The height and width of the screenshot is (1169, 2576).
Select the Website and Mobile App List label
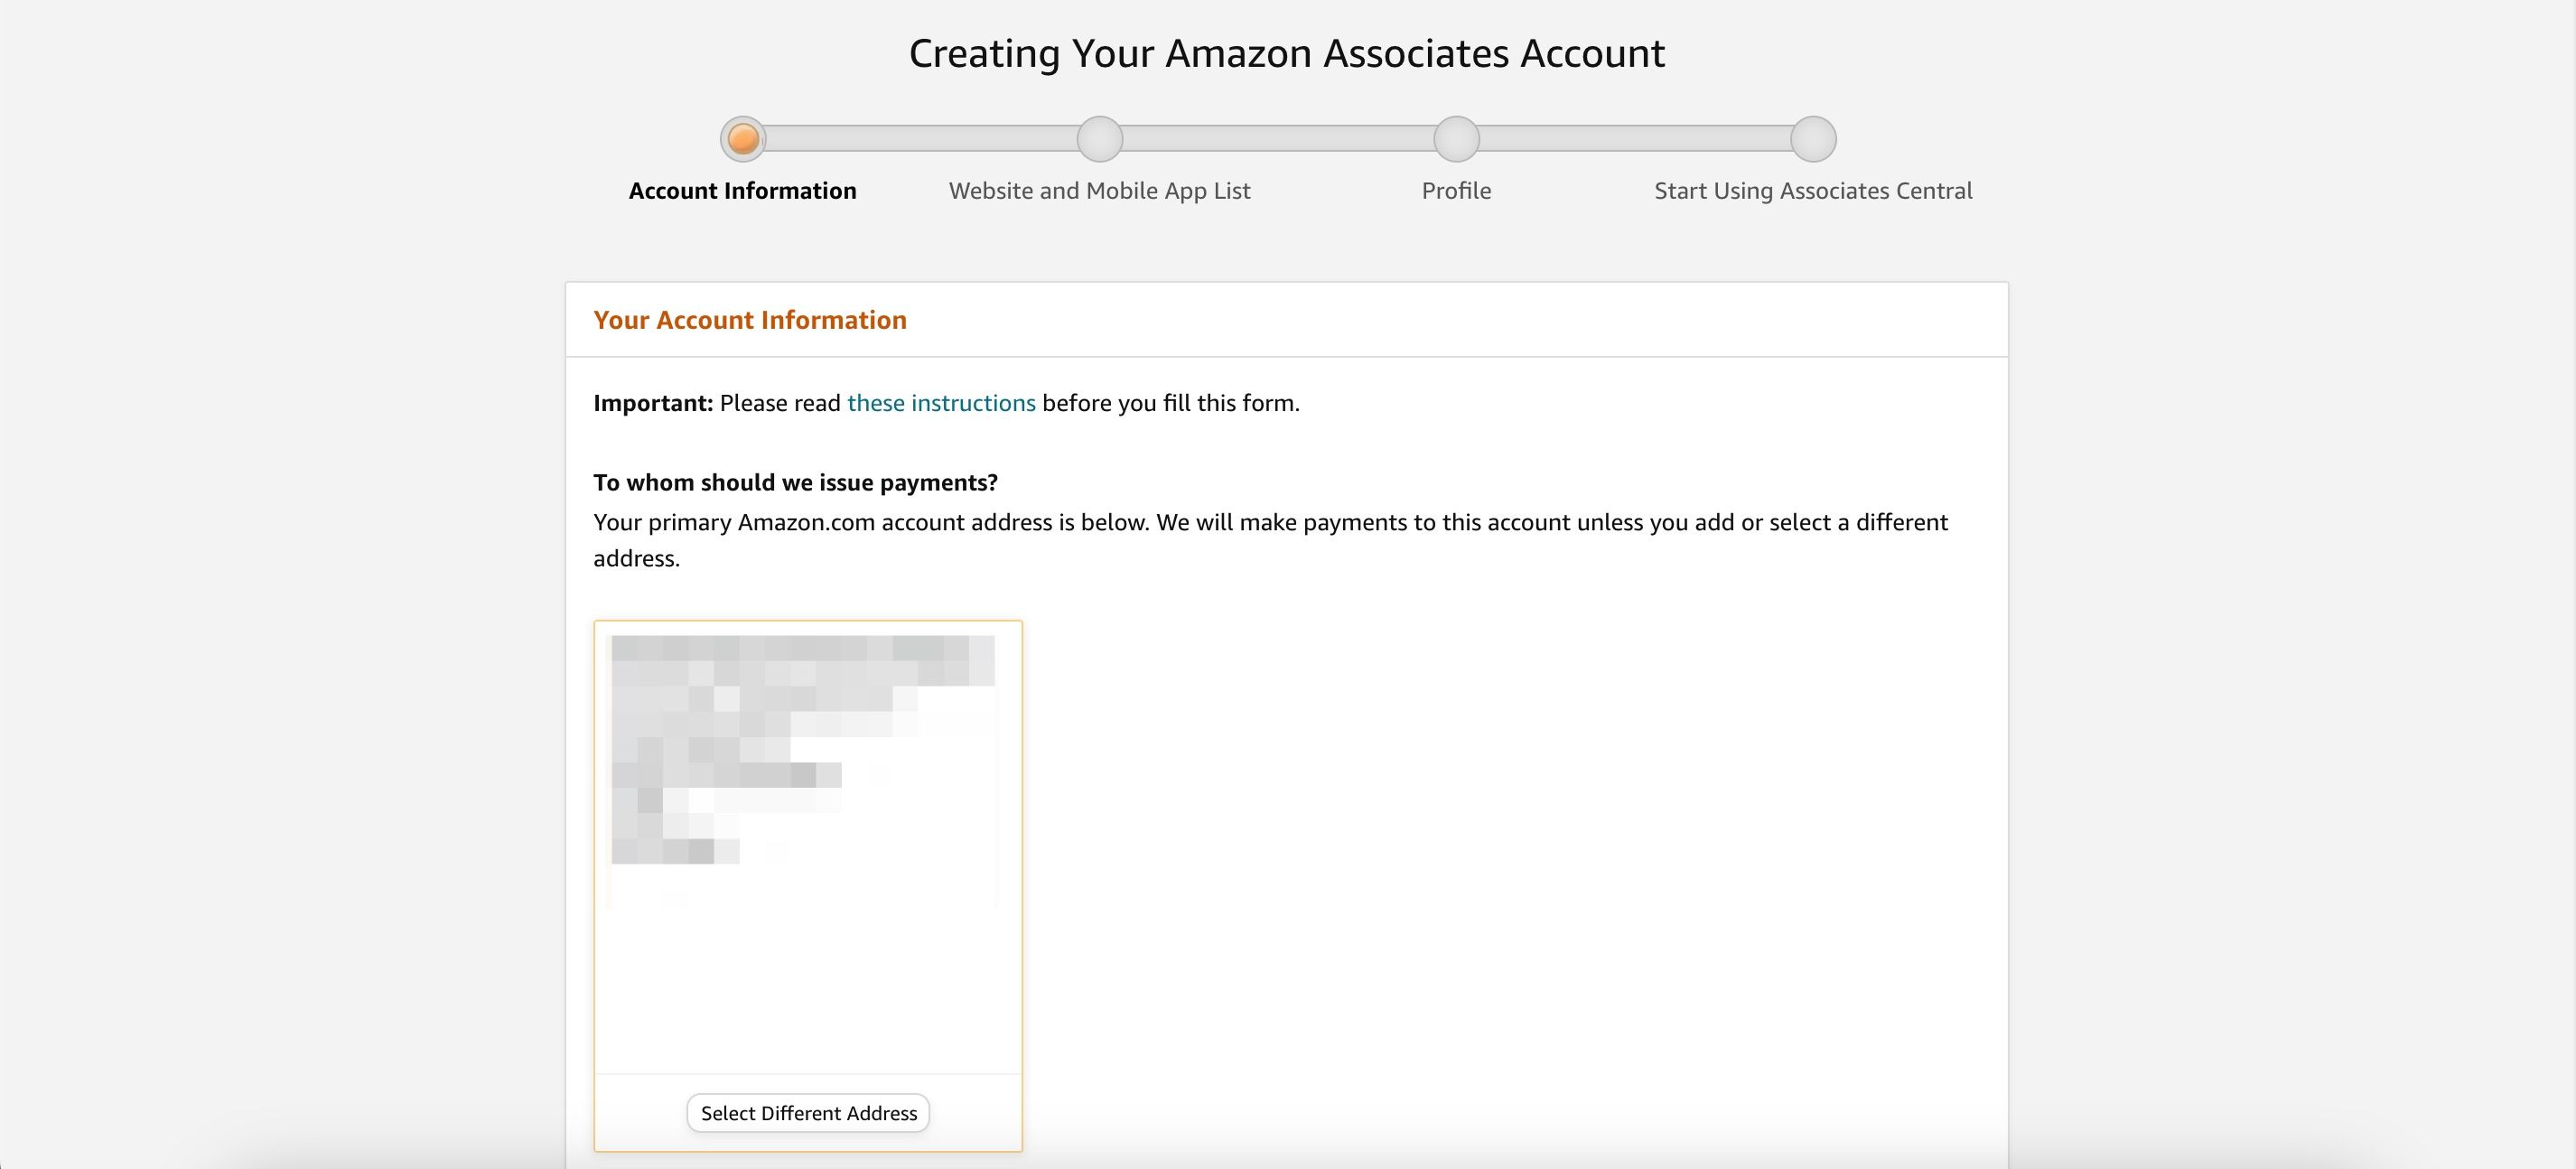pos(1098,190)
